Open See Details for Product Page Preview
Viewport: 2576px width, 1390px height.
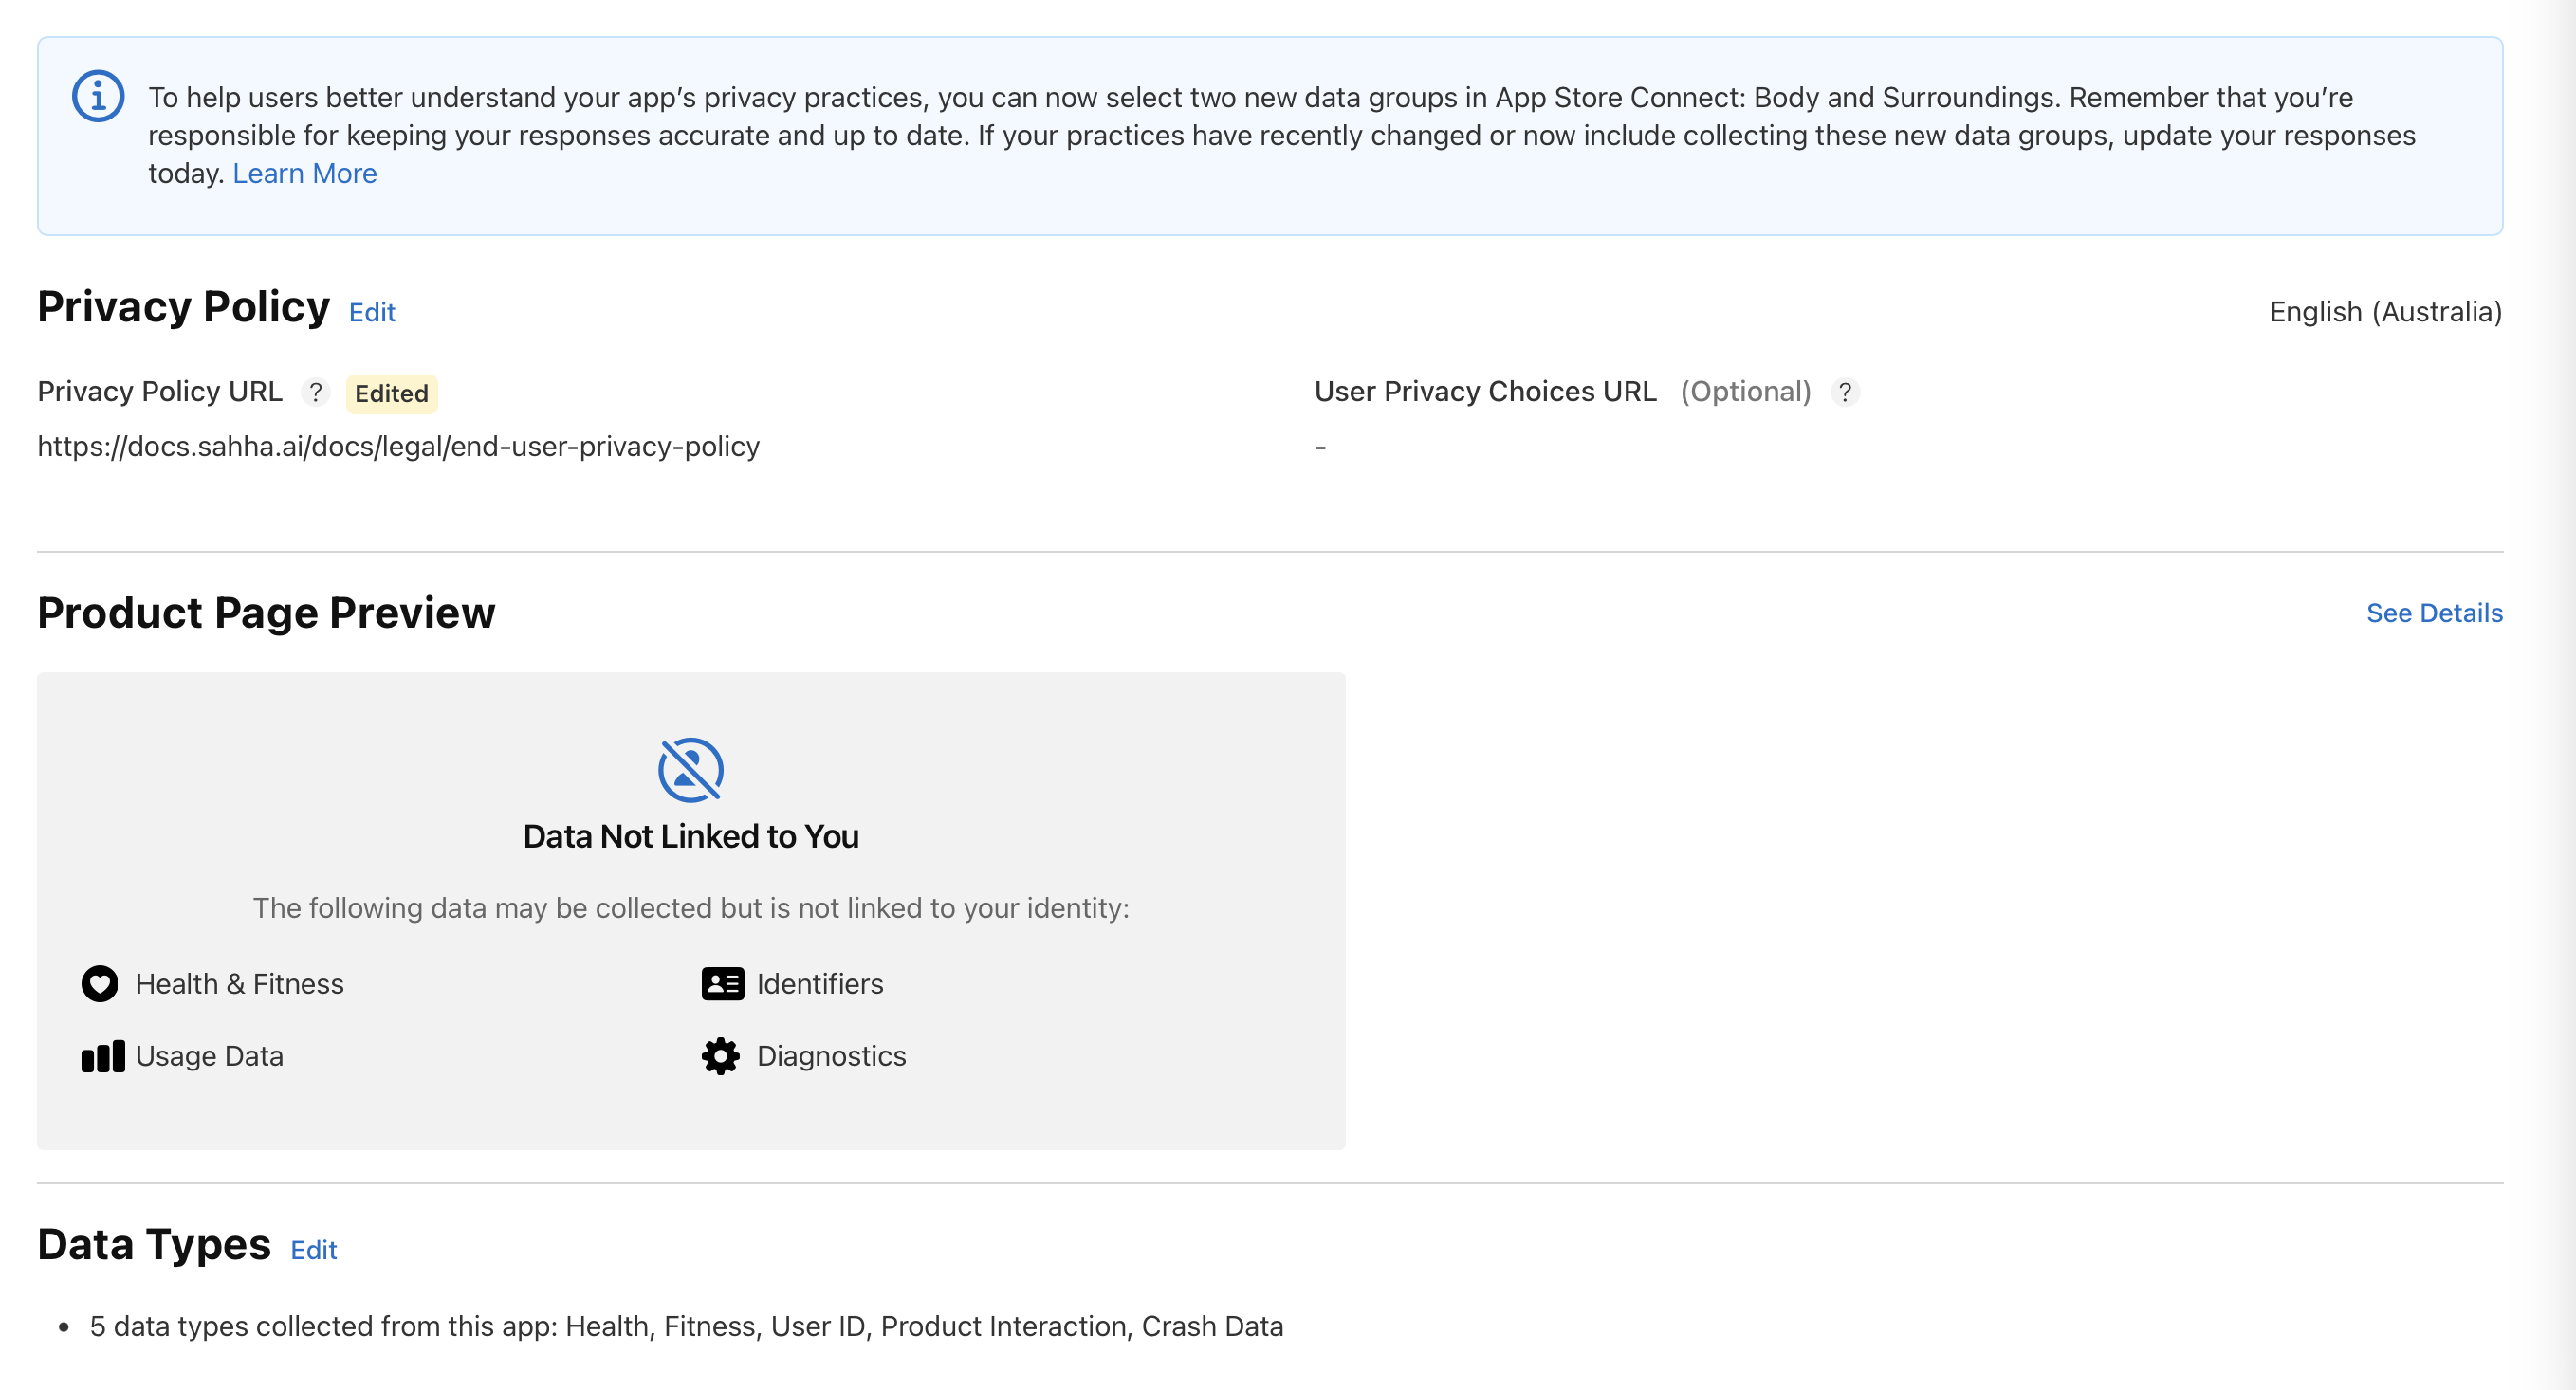pos(2434,612)
